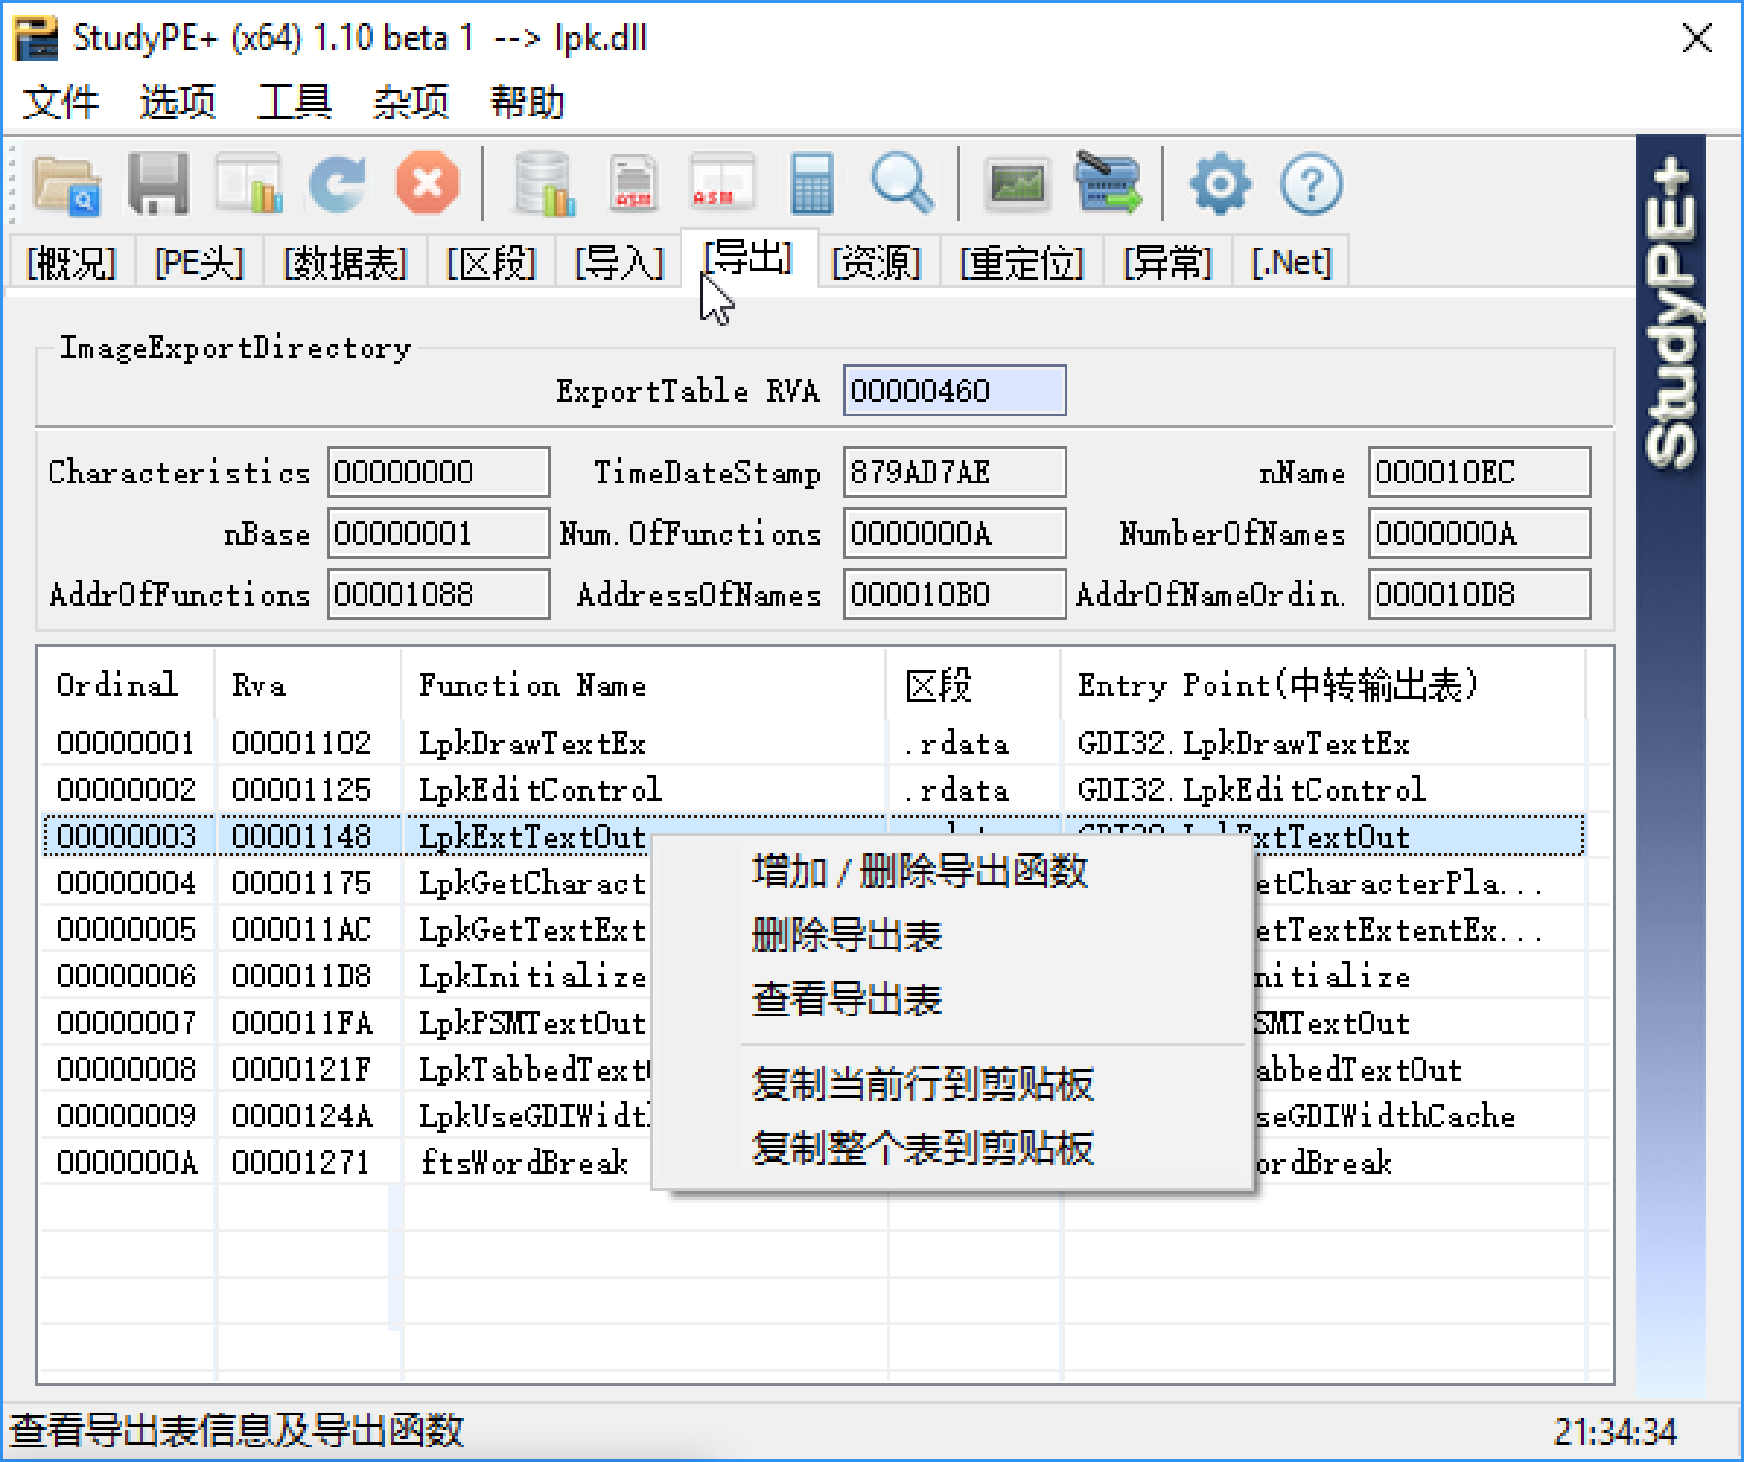This screenshot has width=1744, height=1462.
Task: Choose 删除导出表 in context menu
Action: (x=952, y=935)
